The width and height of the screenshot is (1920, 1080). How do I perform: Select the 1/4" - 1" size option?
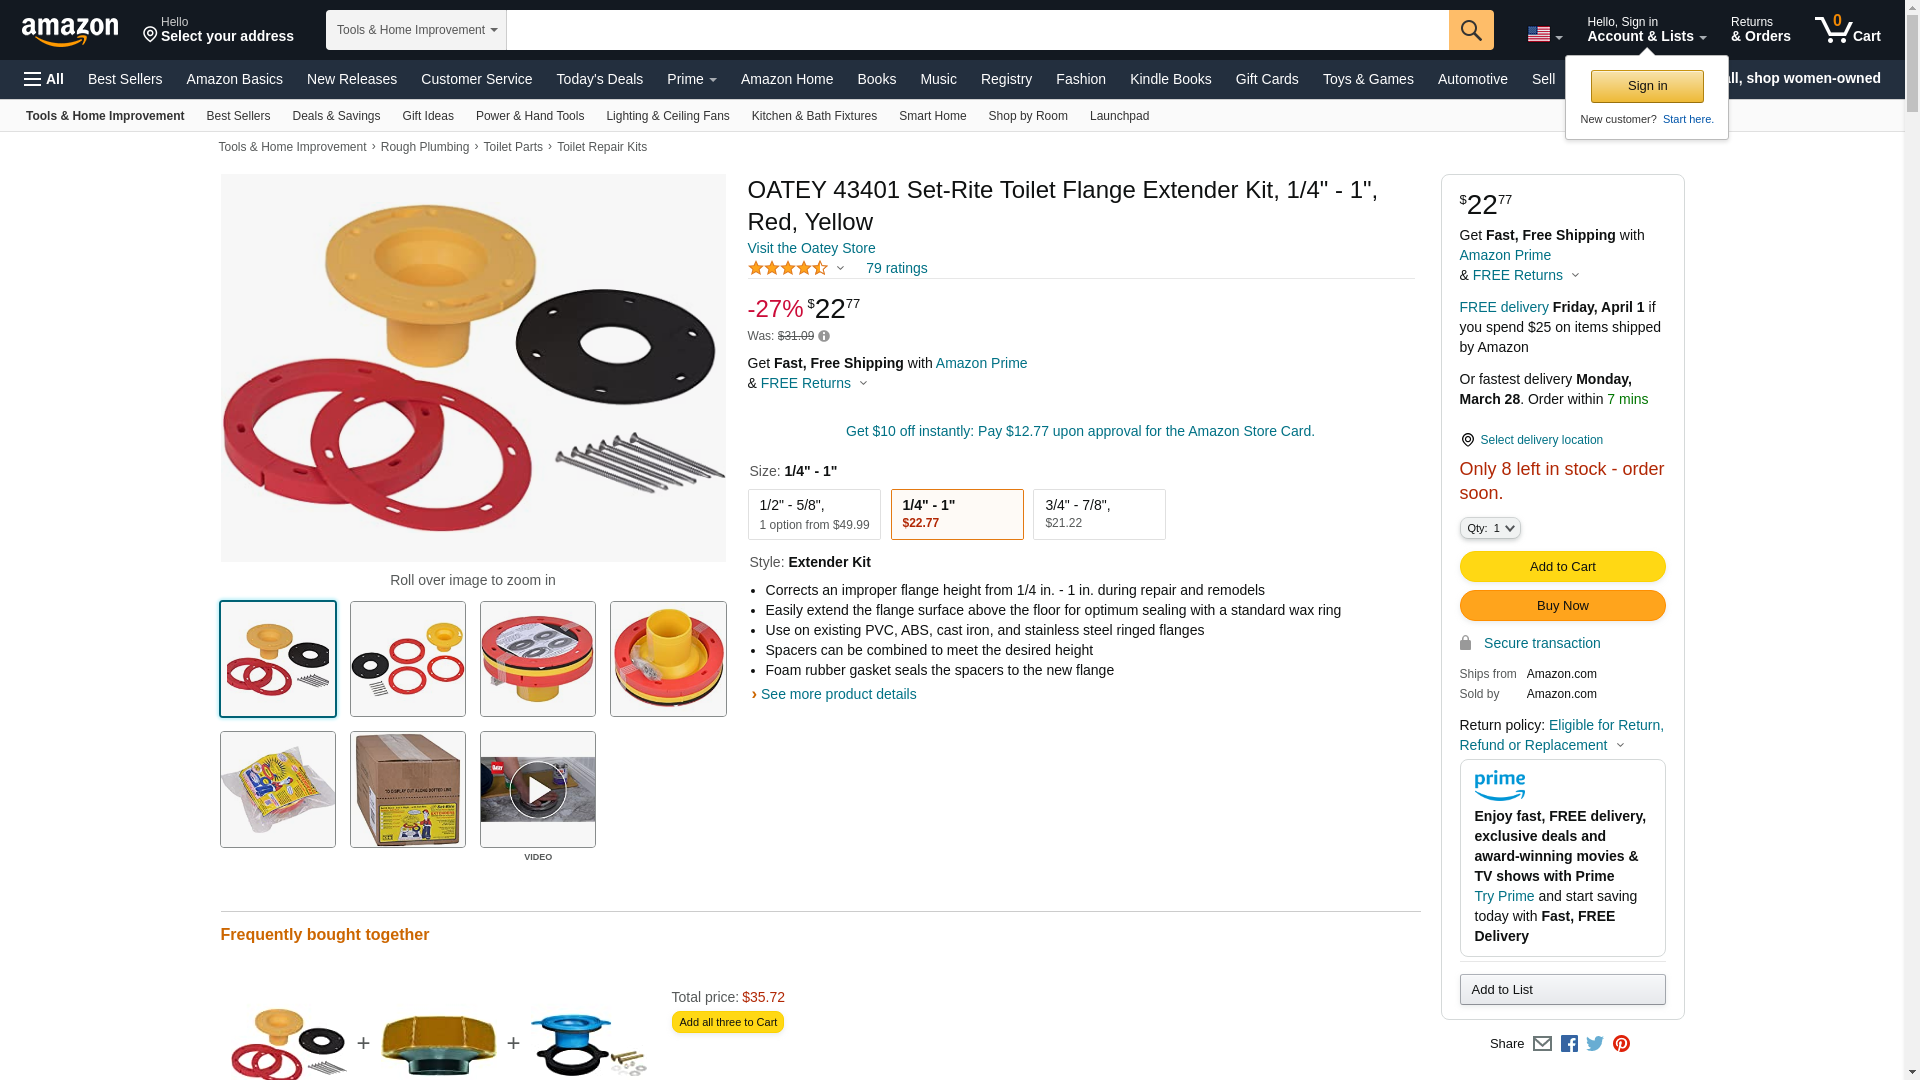pos(956,514)
